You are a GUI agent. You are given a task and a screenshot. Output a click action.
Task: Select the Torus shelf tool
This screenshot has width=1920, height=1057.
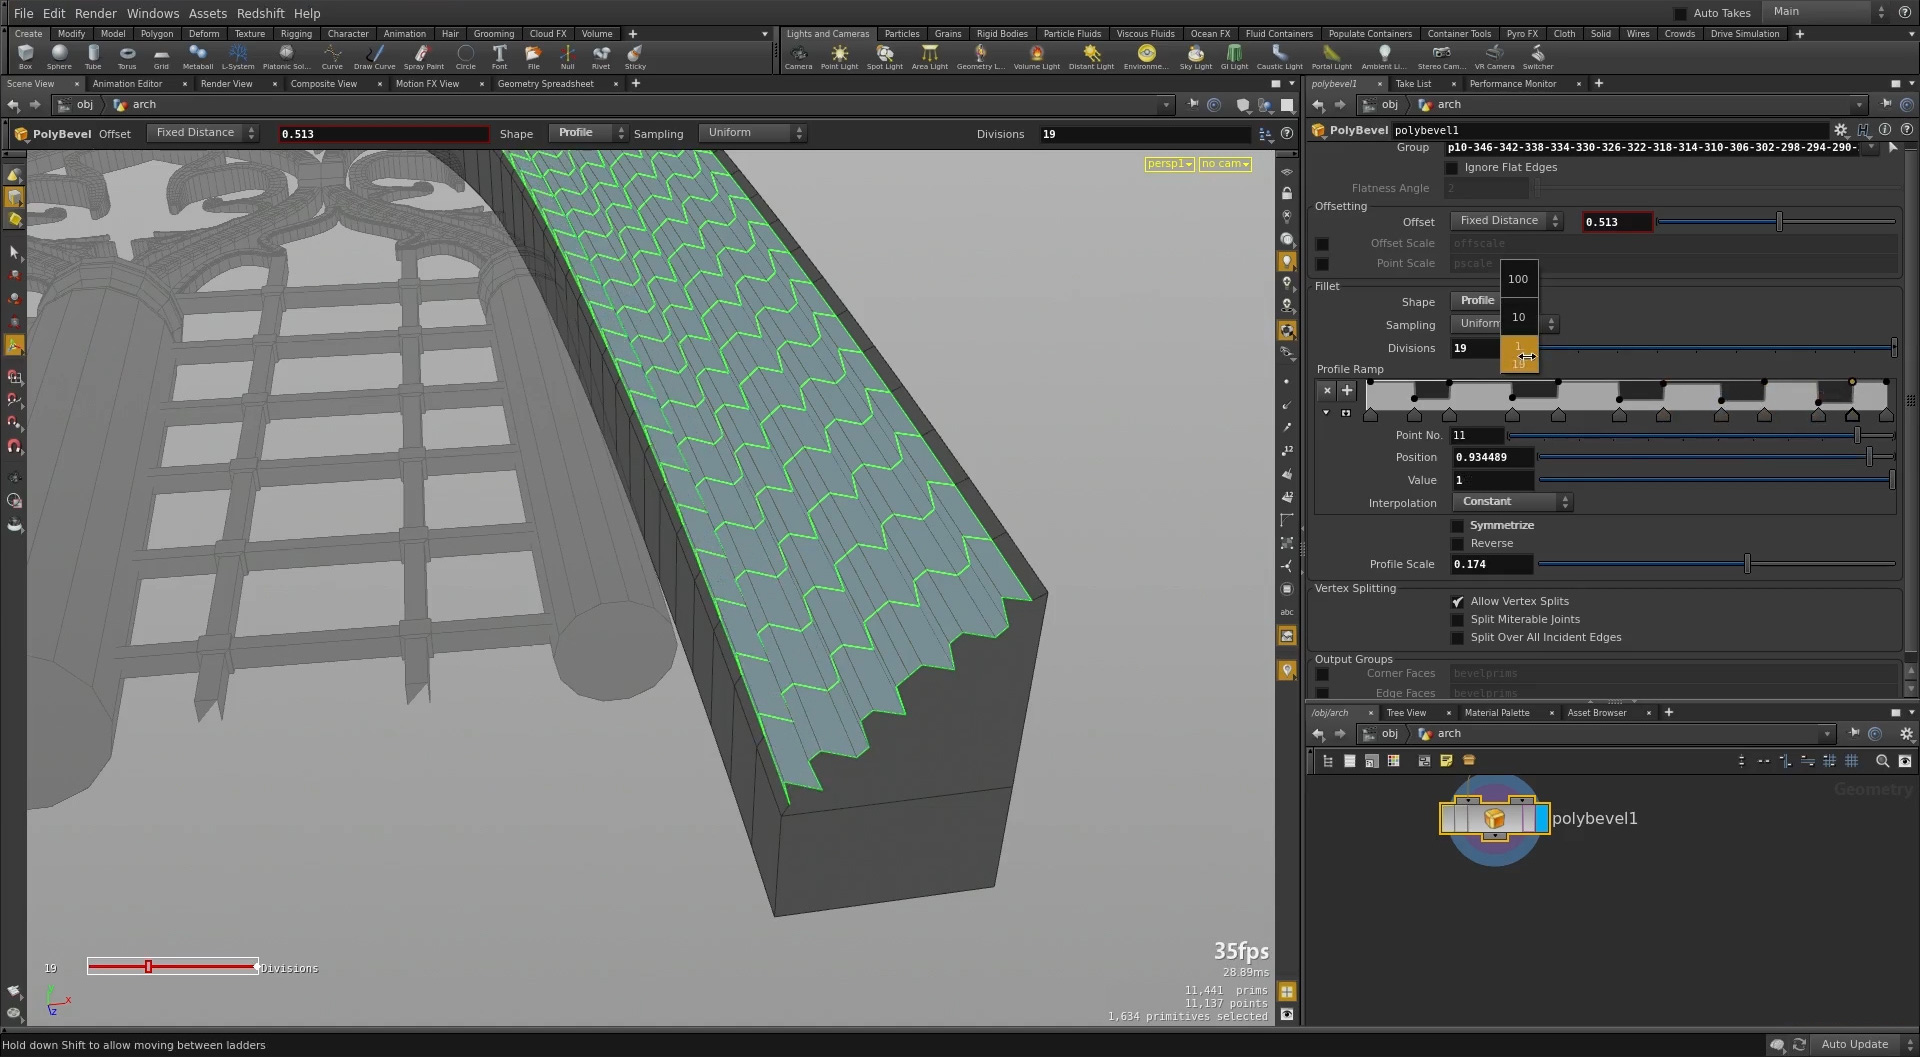pyautogui.click(x=127, y=56)
